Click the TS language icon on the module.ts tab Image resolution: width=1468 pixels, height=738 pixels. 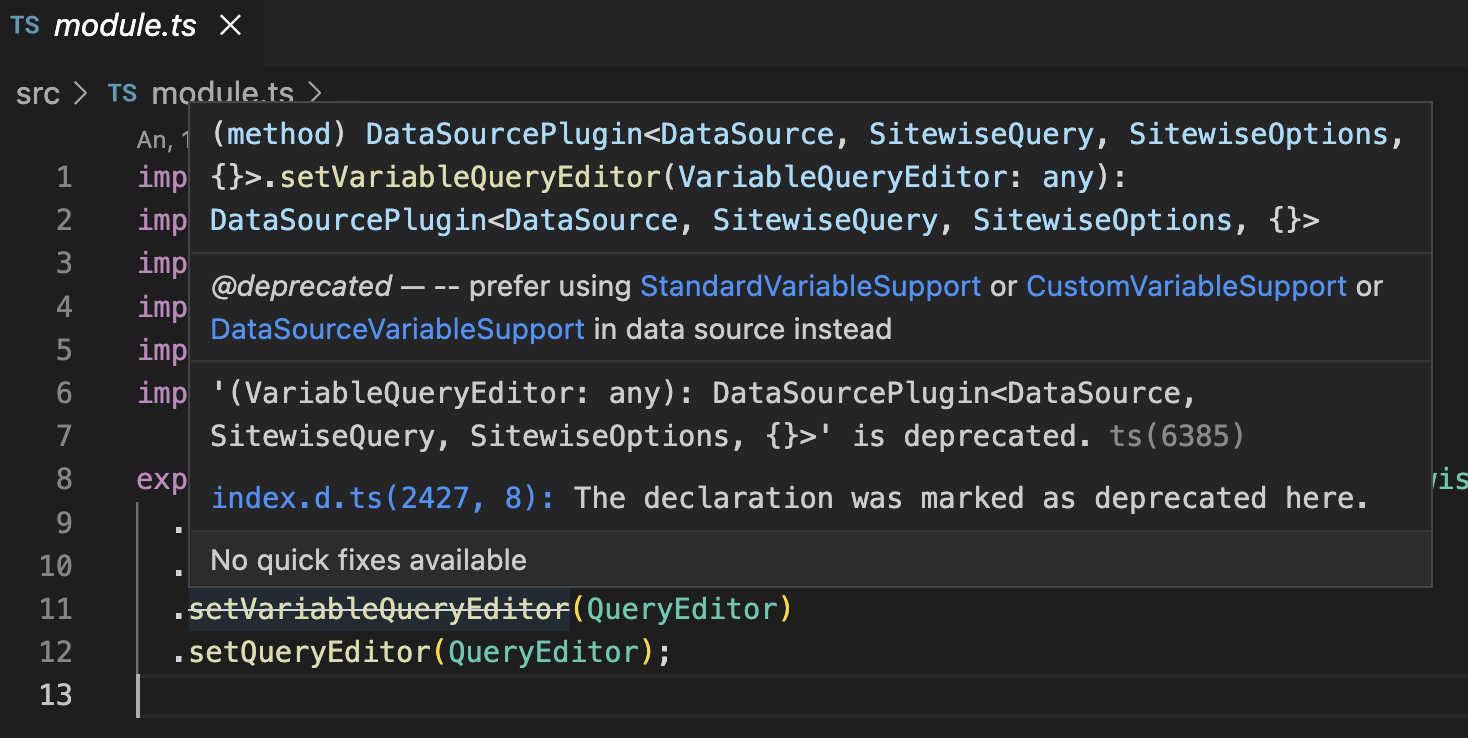click(x=24, y=25)
